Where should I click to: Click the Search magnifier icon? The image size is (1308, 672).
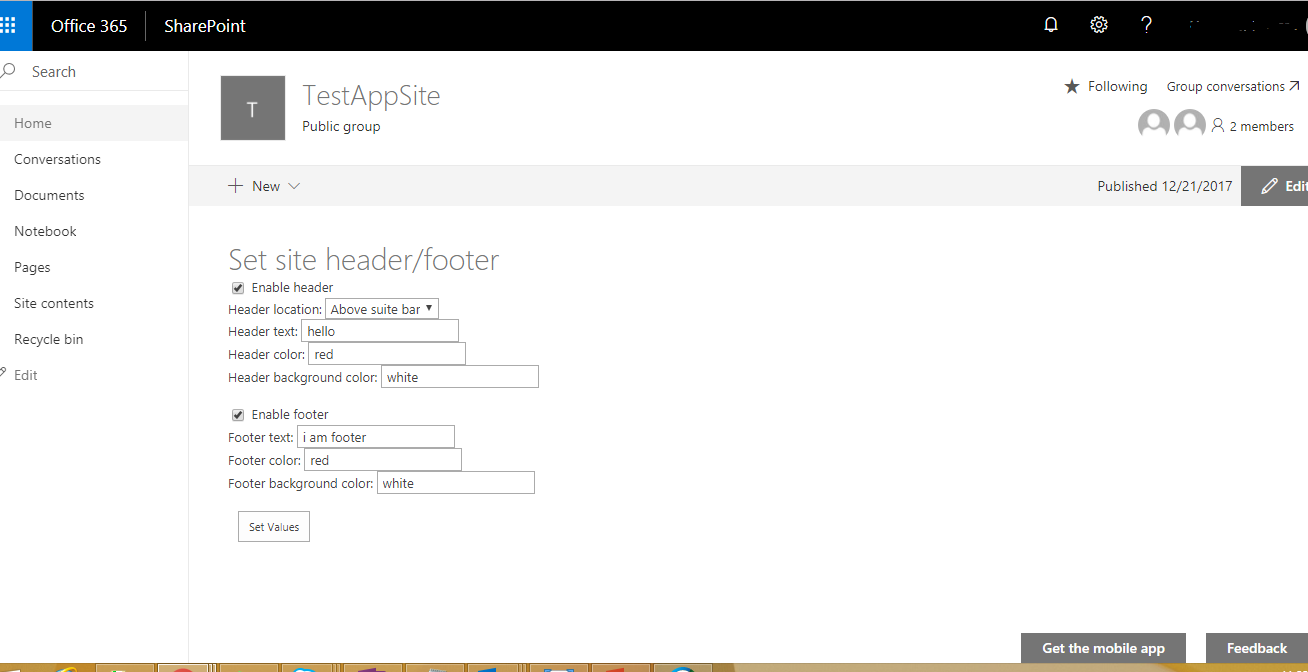coord(8,71)
